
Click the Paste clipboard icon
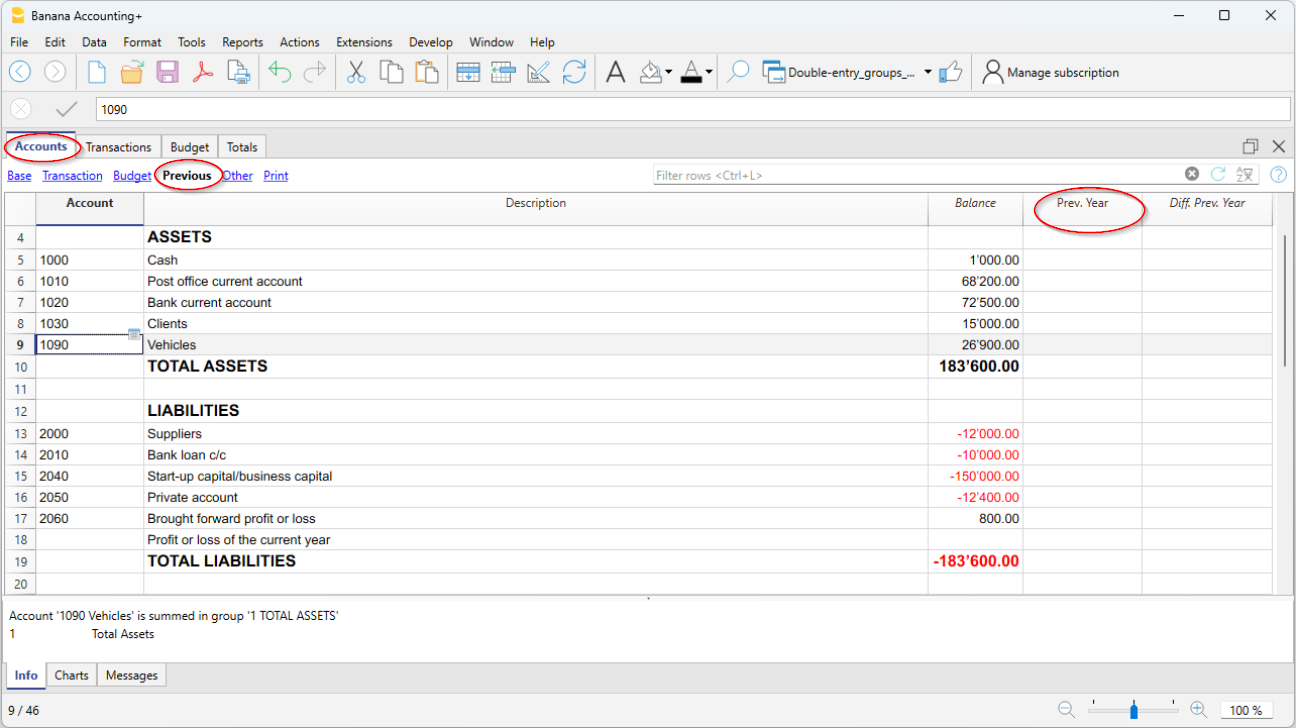(427, 72)
